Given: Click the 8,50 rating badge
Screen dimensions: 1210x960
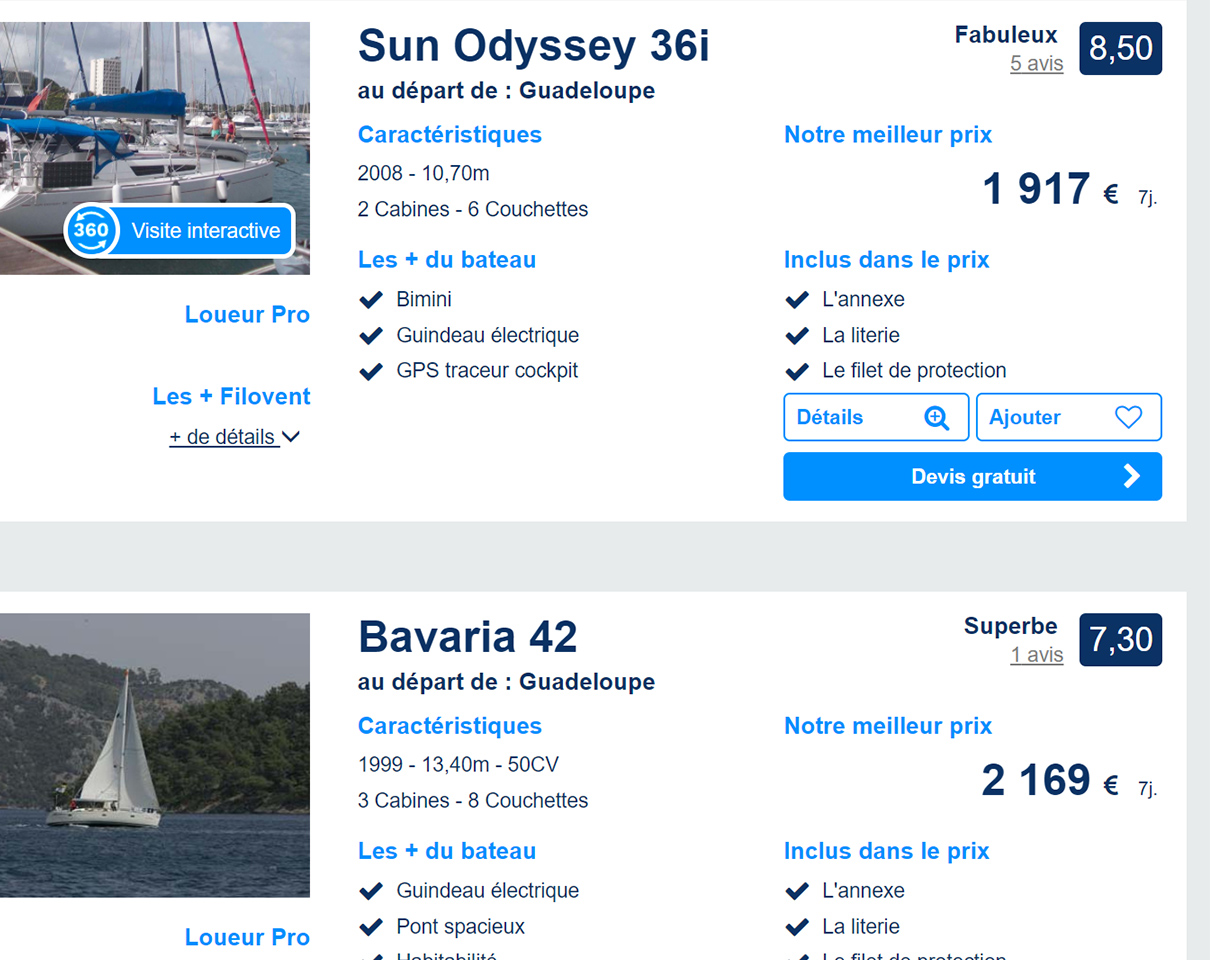Looking at the screenshot, I should point(1120,48).
